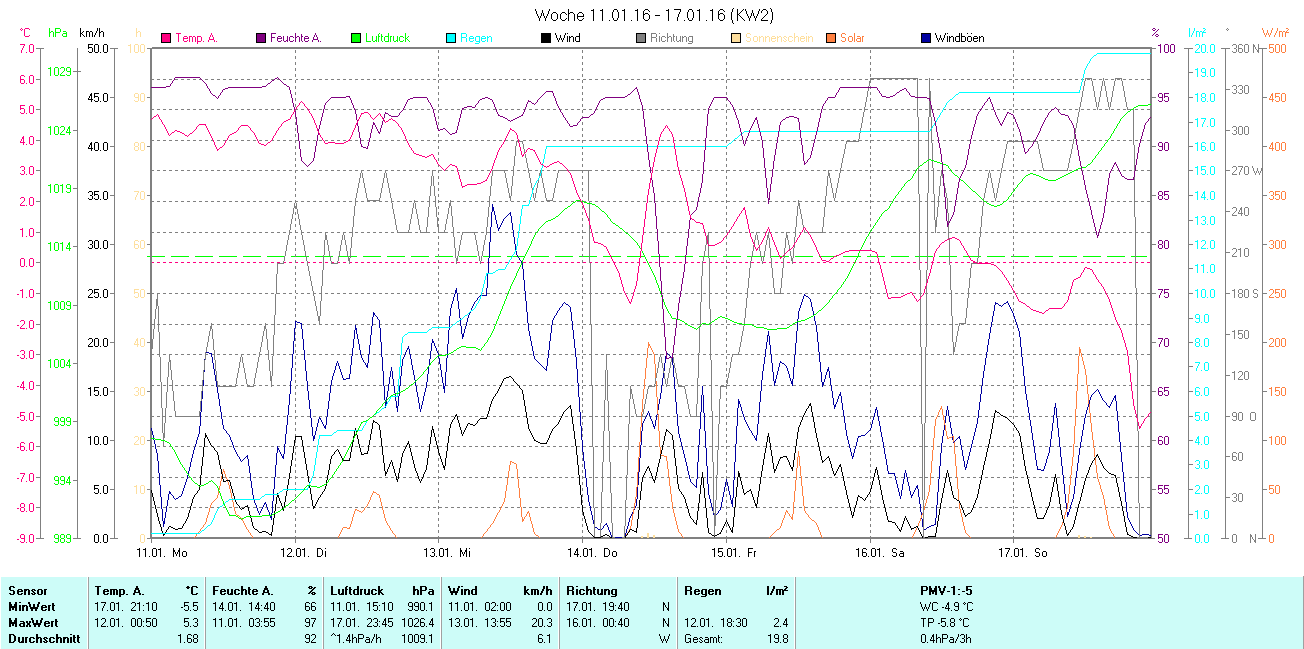Viewport: 1304px width, 649px height.
Task: Click the 'hPa' axis unit label above the chart
Action: click(58, 33)
